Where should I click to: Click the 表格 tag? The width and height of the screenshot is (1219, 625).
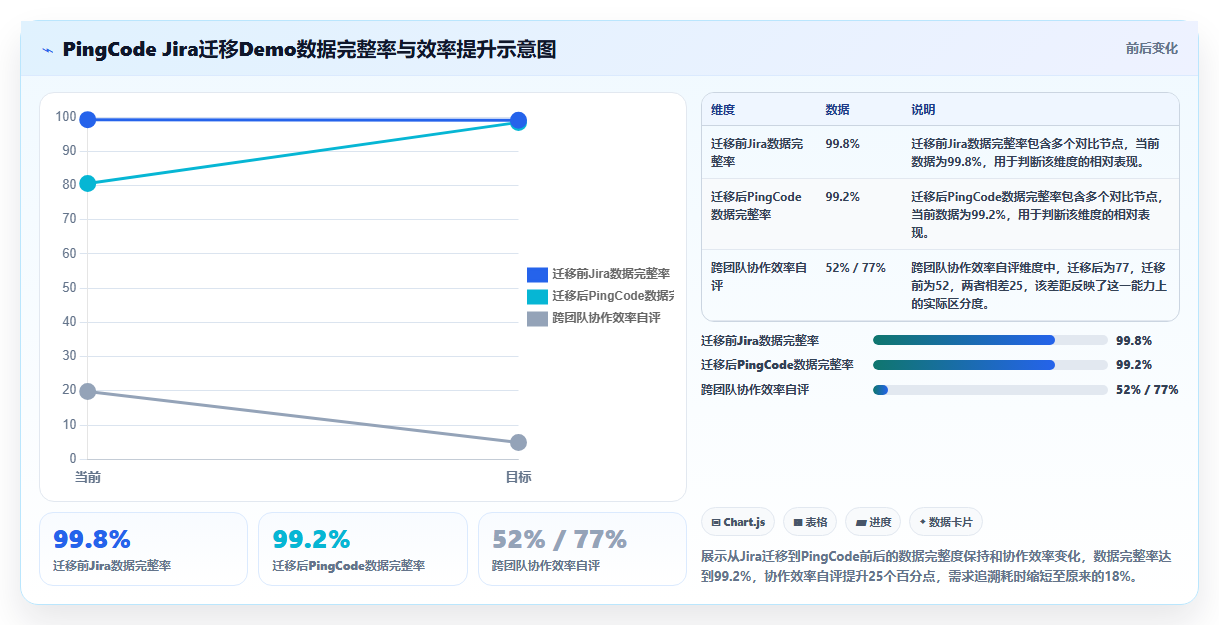click(x=810, y=522)
